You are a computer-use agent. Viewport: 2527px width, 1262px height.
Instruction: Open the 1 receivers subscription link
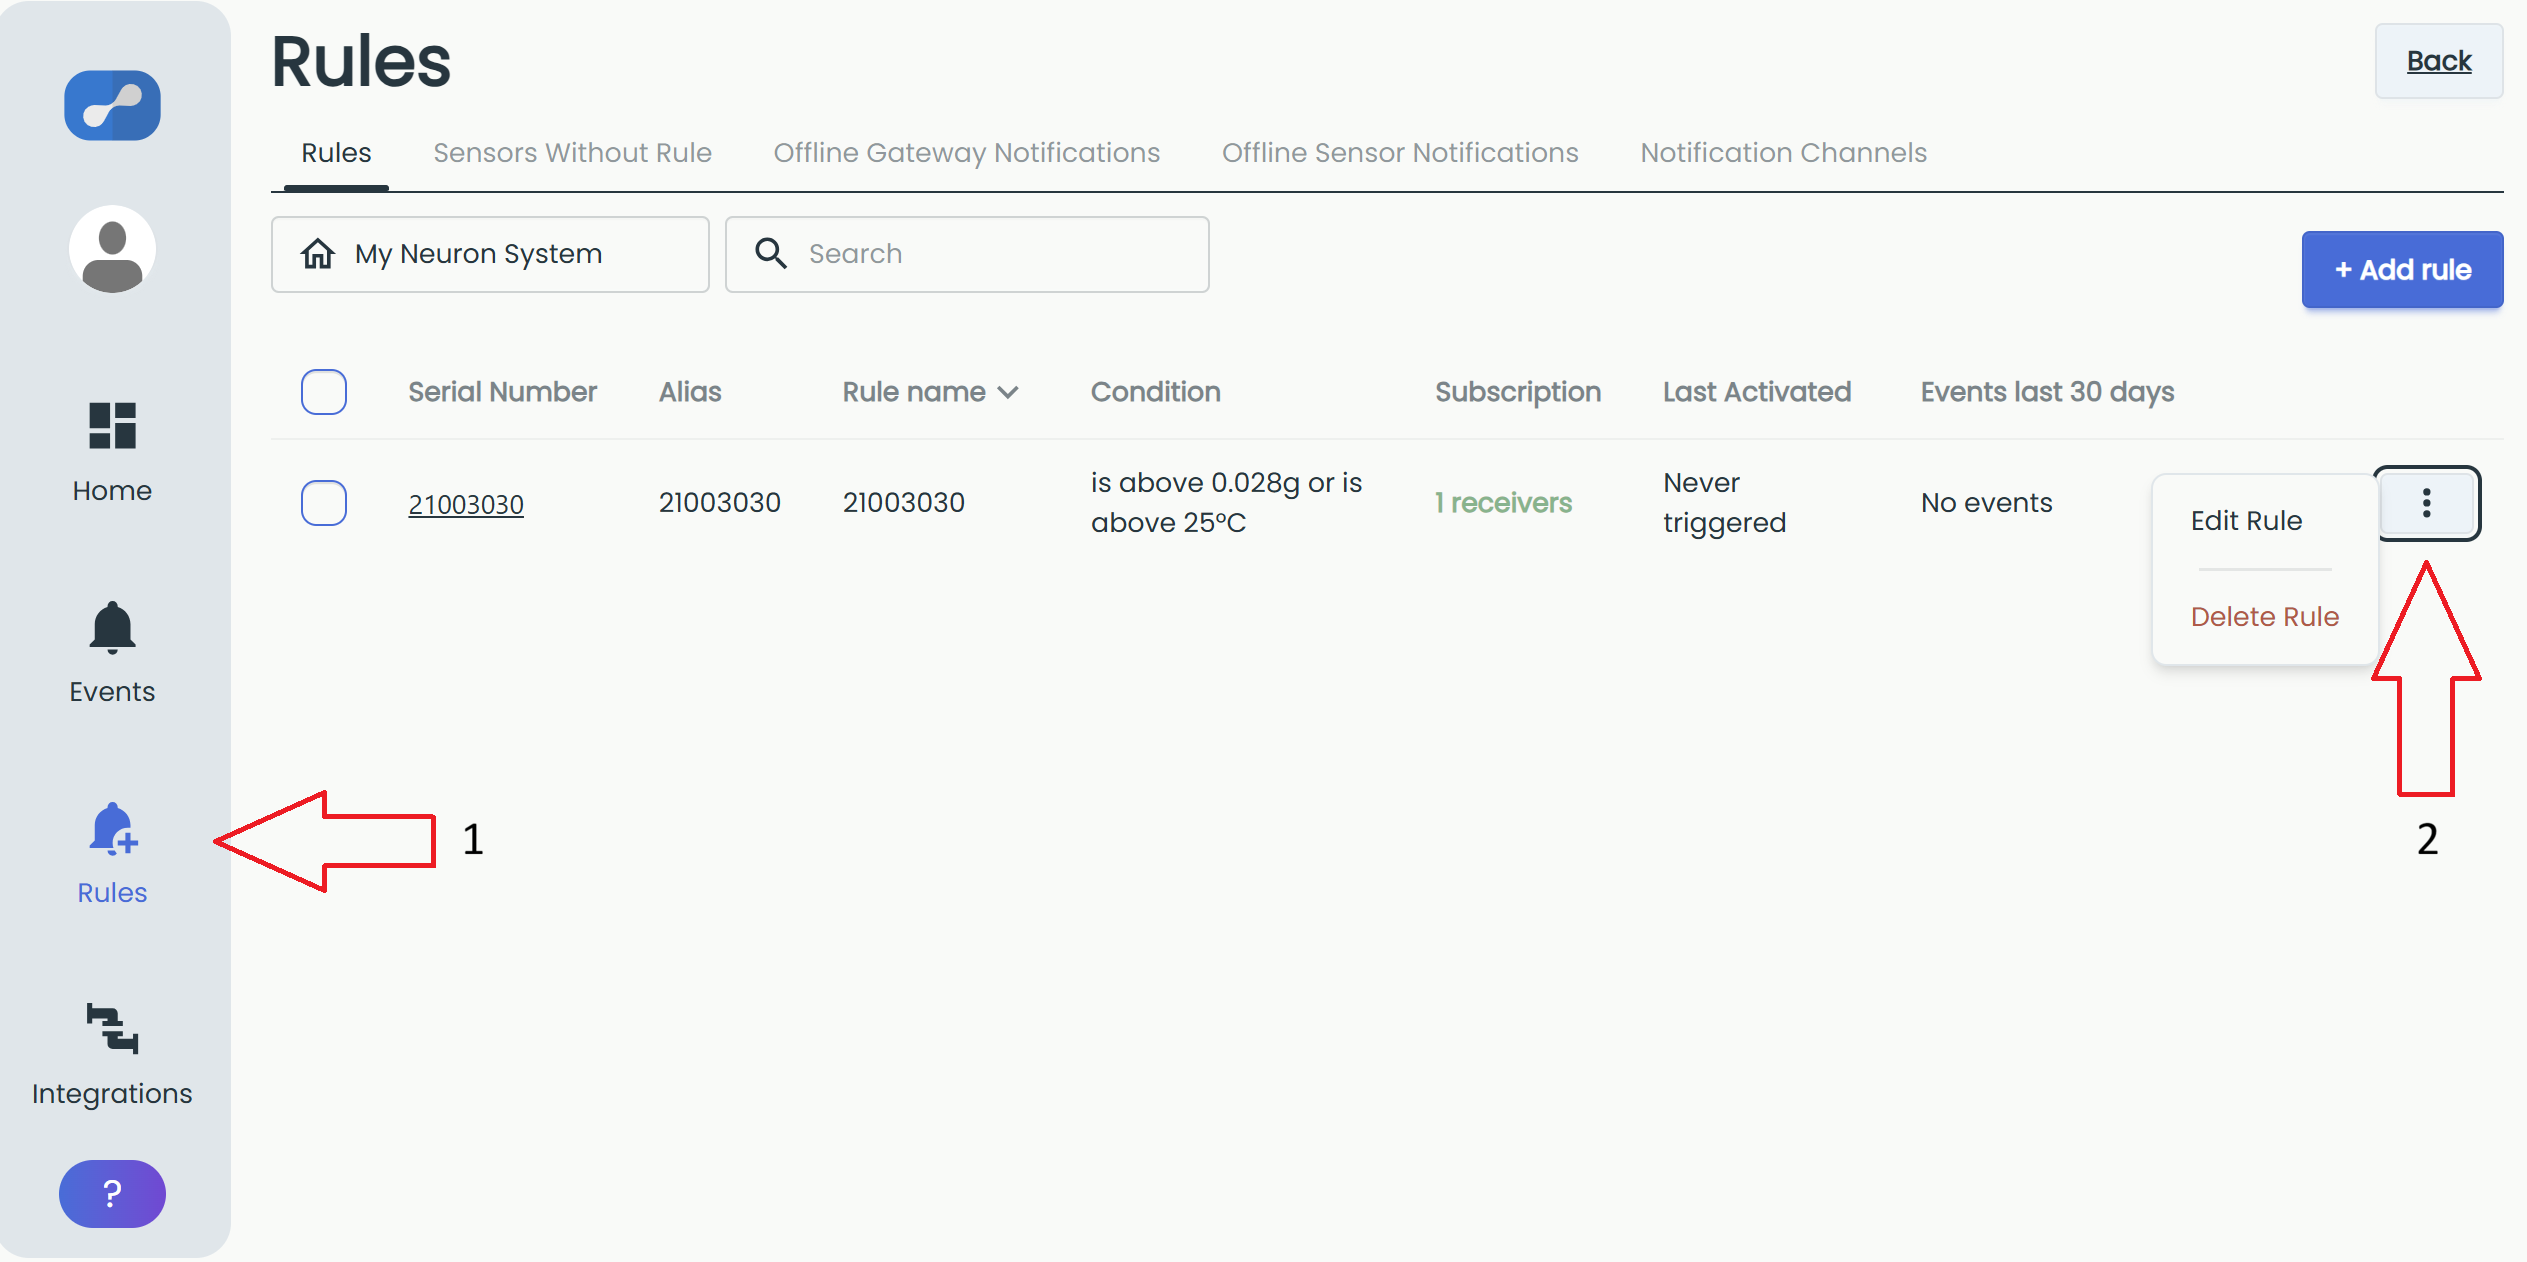1503,503
